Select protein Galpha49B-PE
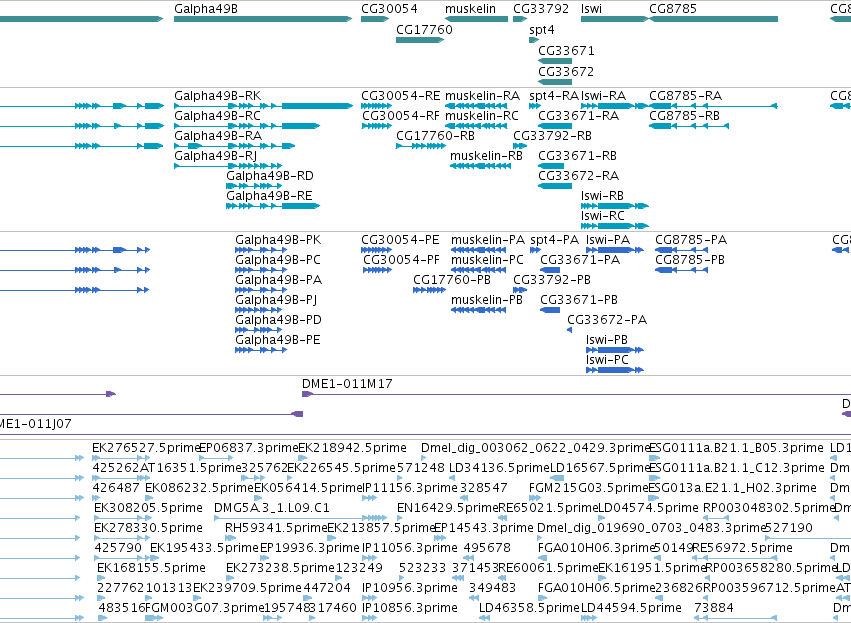This screenshot has height=623, width=851. (x=278, y=340)
